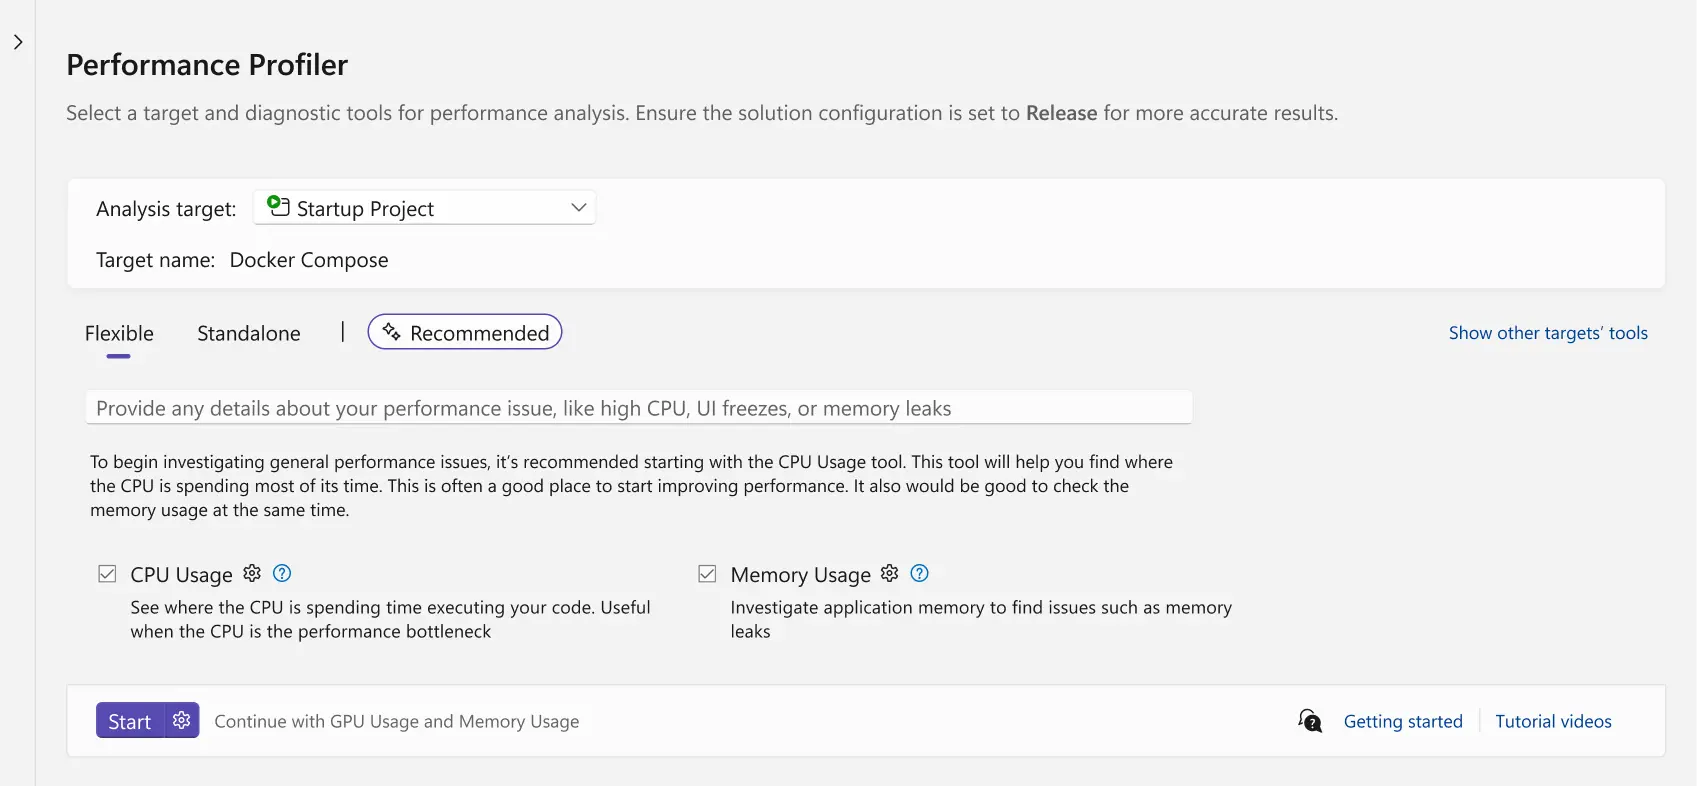Open CPU Usage settings gear

[252, 573]
